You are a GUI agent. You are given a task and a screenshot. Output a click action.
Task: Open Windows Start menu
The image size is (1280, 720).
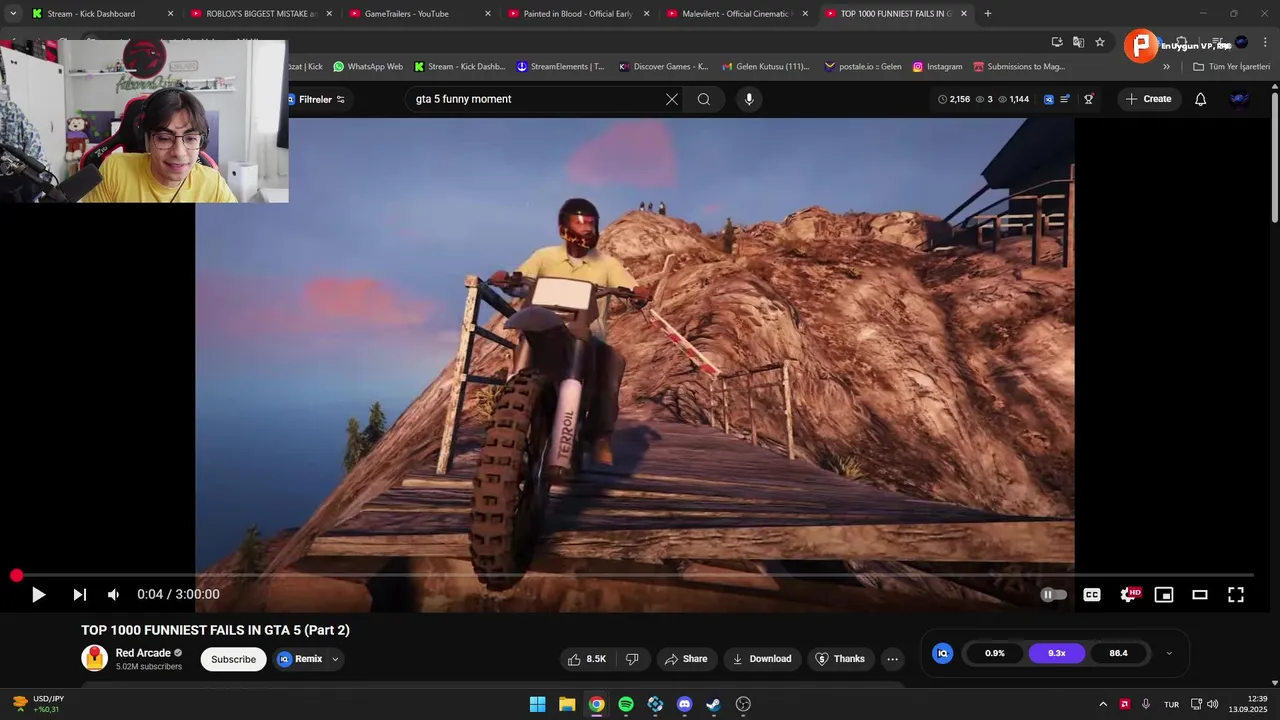click(538, 704)
